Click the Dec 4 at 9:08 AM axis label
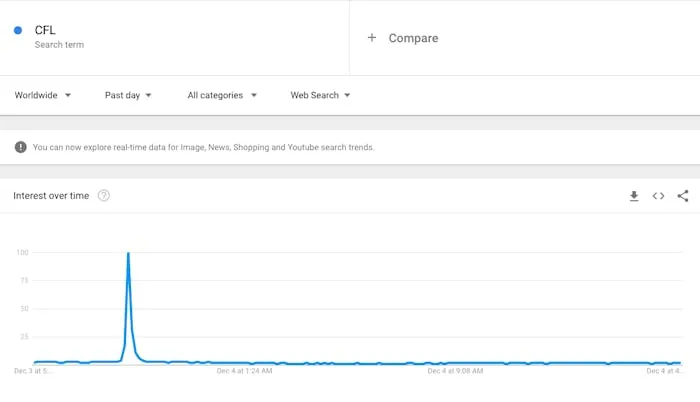 (455, 371)
